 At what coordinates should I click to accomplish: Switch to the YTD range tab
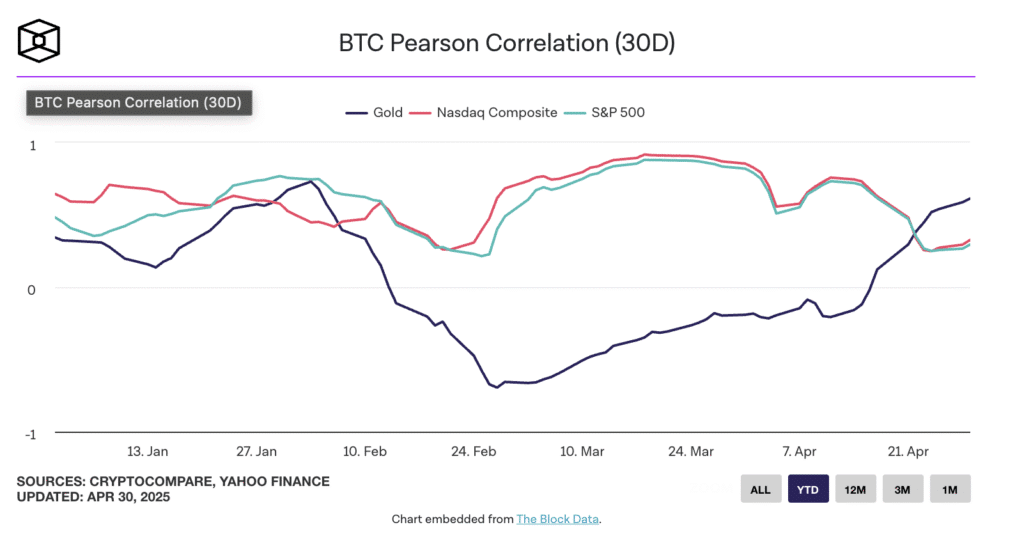[x=808, y=489]
